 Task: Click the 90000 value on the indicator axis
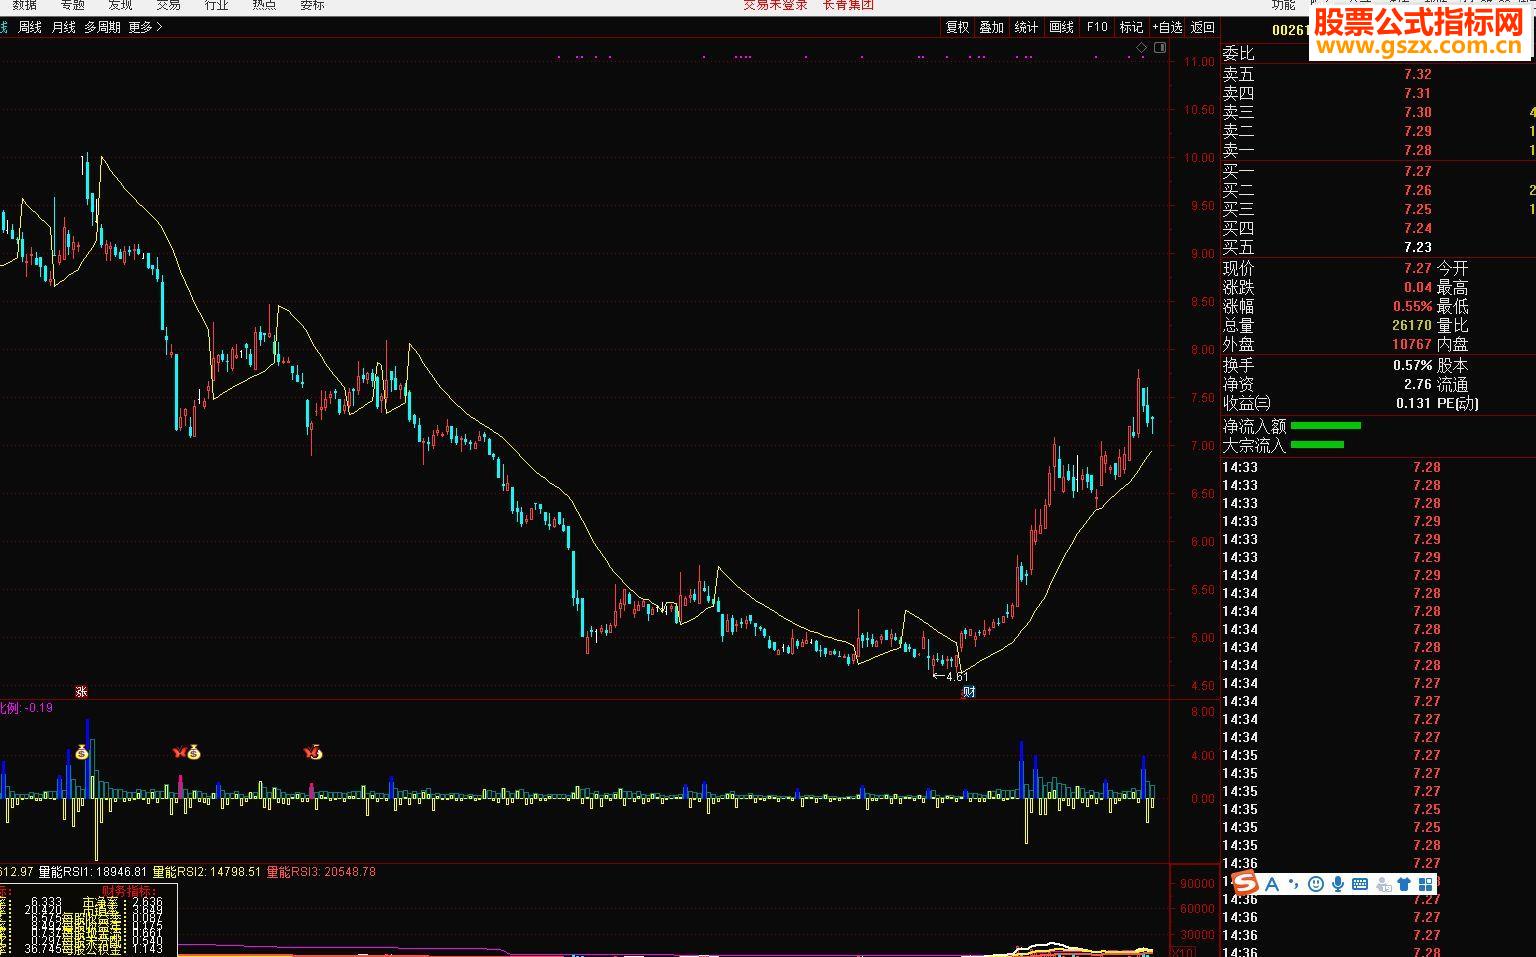coord(1198,884)
